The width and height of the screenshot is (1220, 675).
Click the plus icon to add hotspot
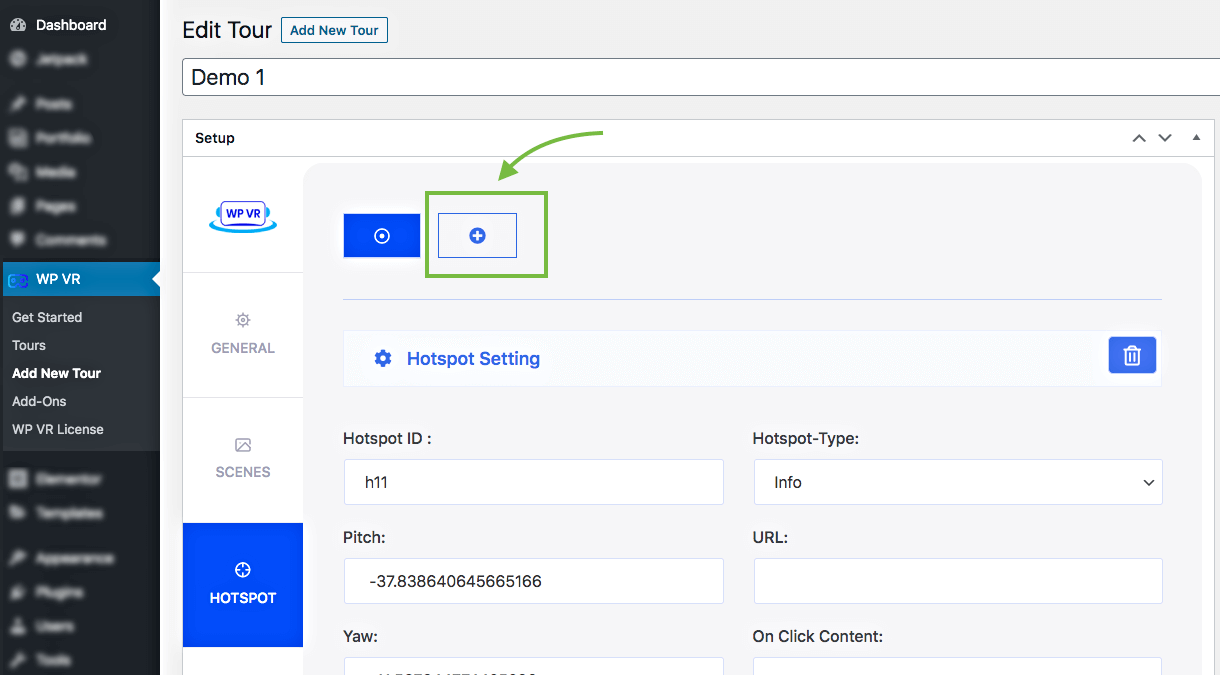click(x=477, y=236)
